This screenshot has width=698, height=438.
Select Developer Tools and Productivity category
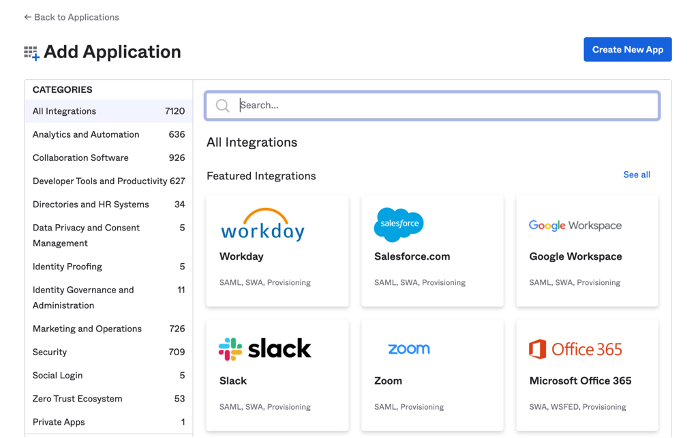tap(109, 181)
